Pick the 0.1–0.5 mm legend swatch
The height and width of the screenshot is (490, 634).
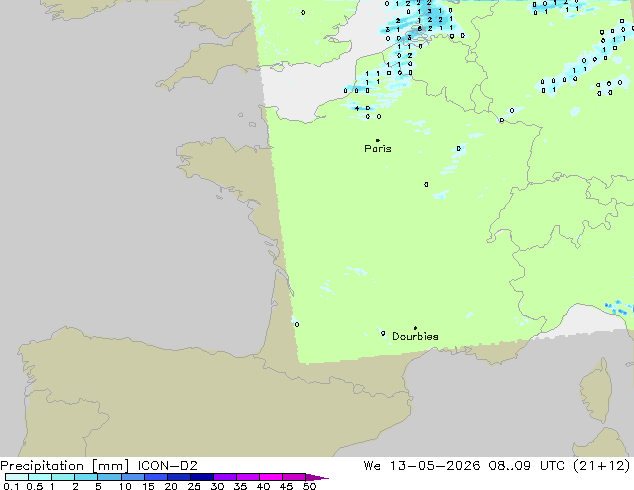point(17,477)
